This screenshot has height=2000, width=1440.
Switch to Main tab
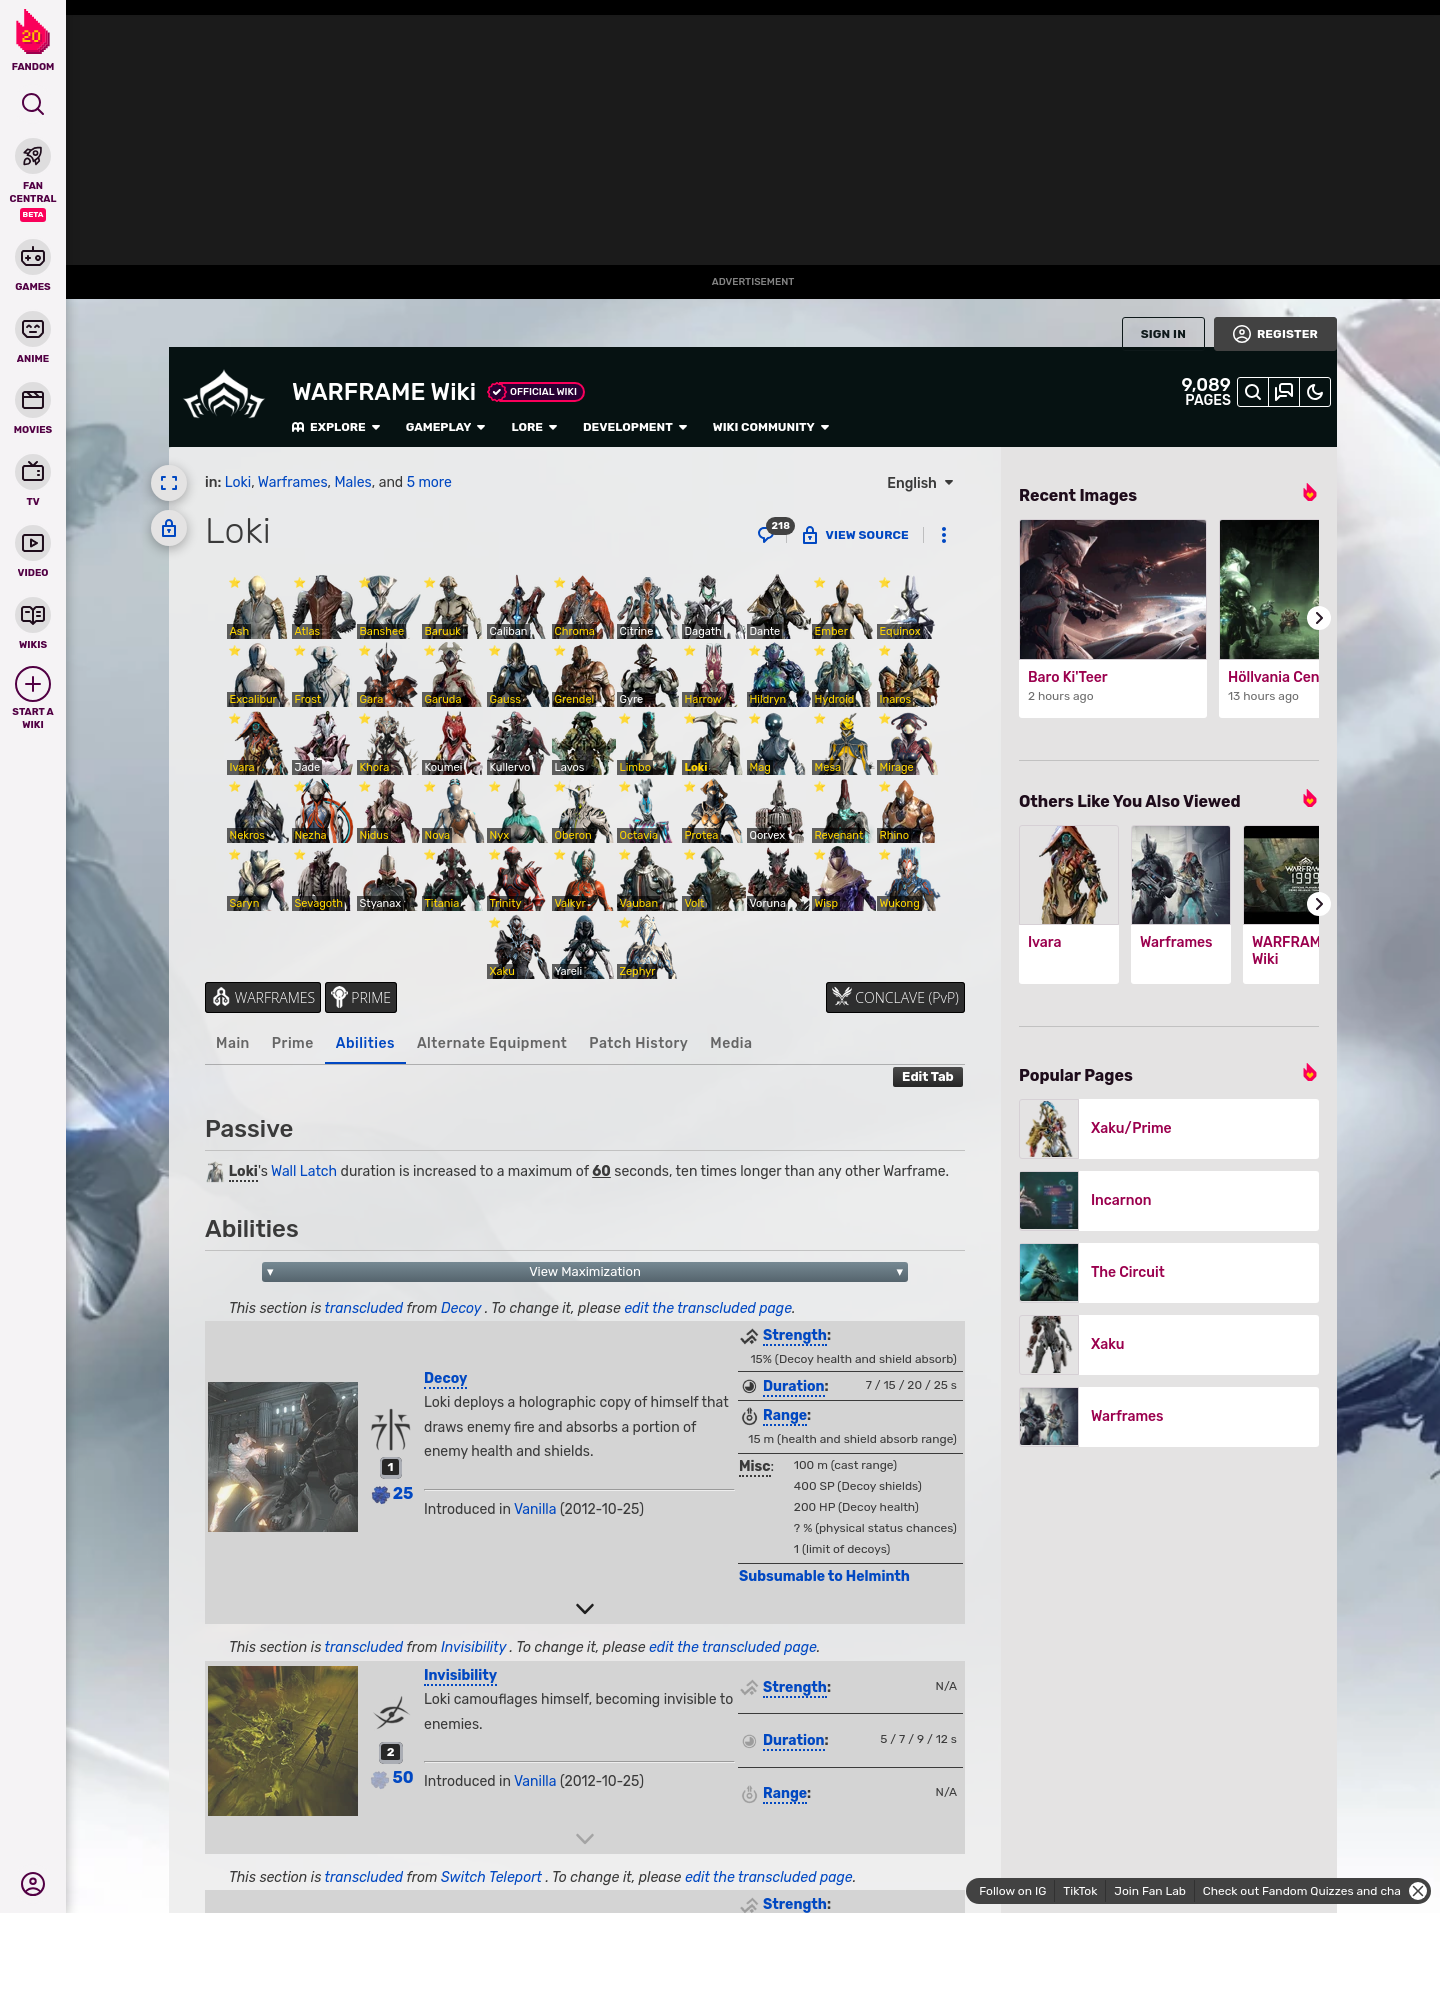232,1043
